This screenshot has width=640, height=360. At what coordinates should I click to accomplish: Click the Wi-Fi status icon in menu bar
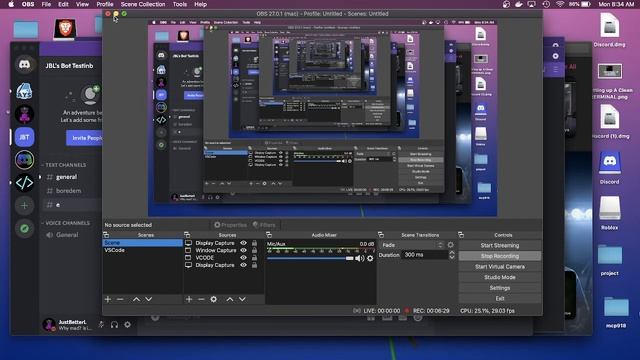(560, 4)
